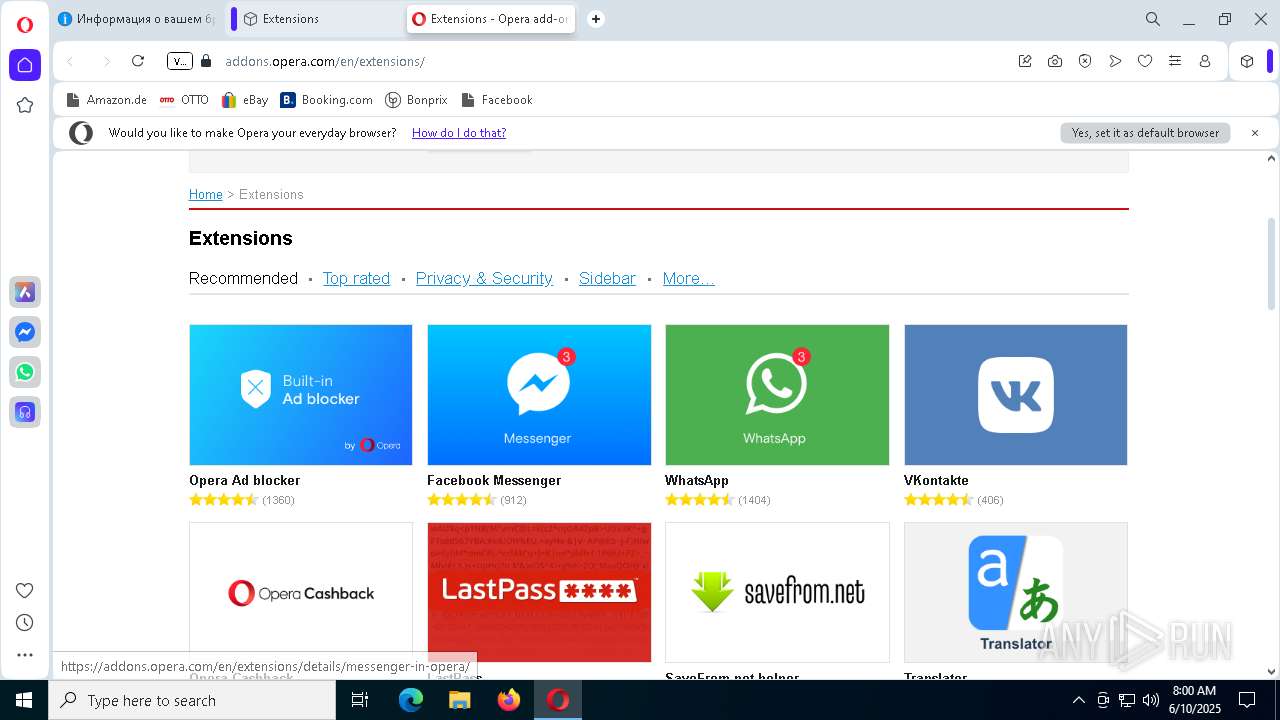The width and height of the screenshot is (1280, 720).
Task: Open Translator extension thumbnail
Action: (x=1016, y=592)
